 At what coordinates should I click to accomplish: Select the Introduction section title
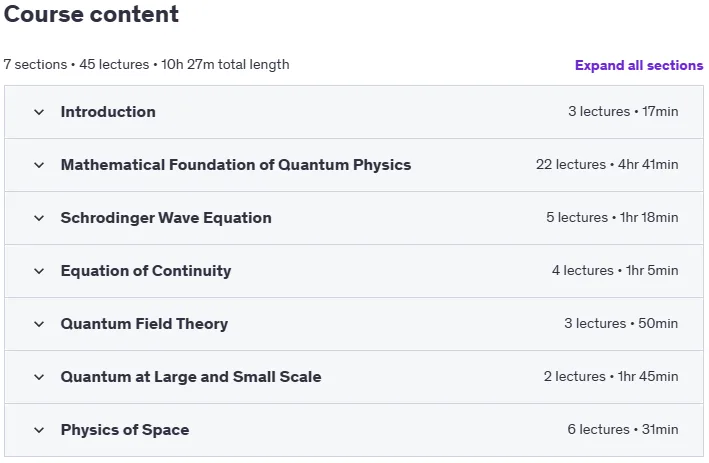(x=108, y=112)
